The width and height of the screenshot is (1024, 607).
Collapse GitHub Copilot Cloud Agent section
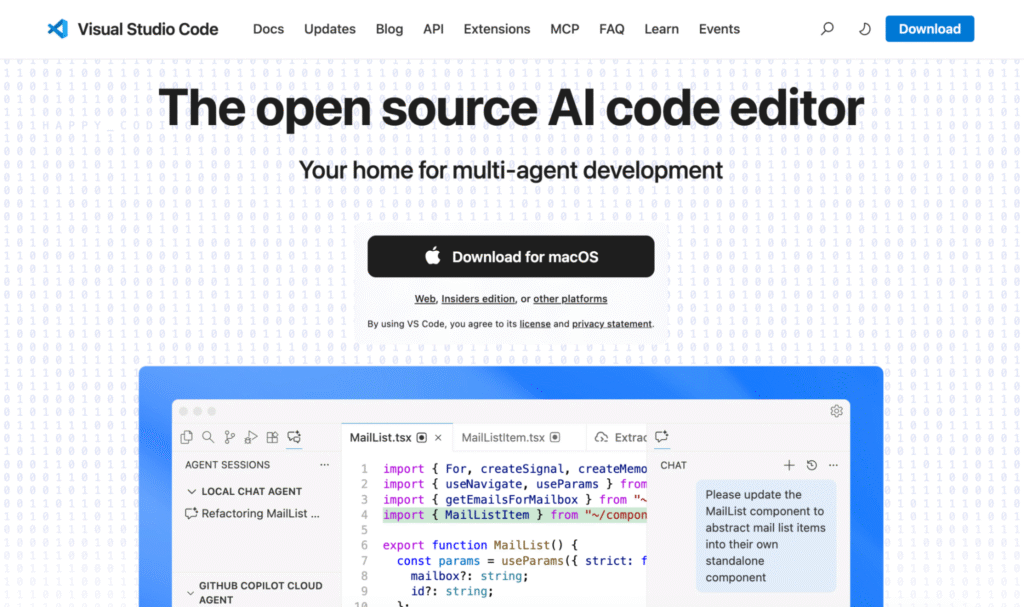[190, 593]
